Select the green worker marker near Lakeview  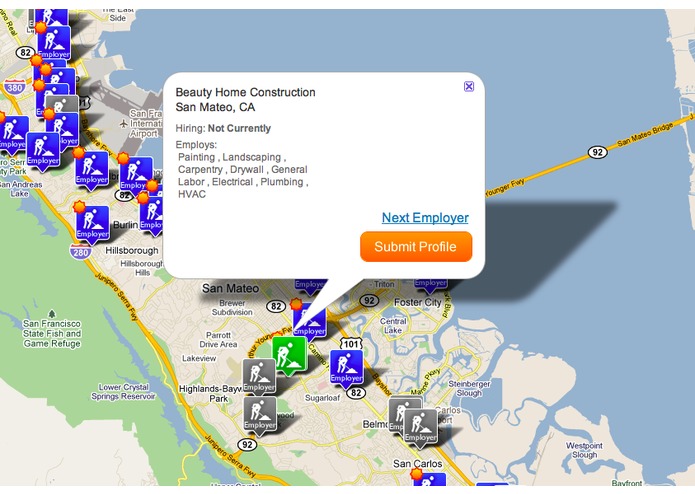pos(289,355)
